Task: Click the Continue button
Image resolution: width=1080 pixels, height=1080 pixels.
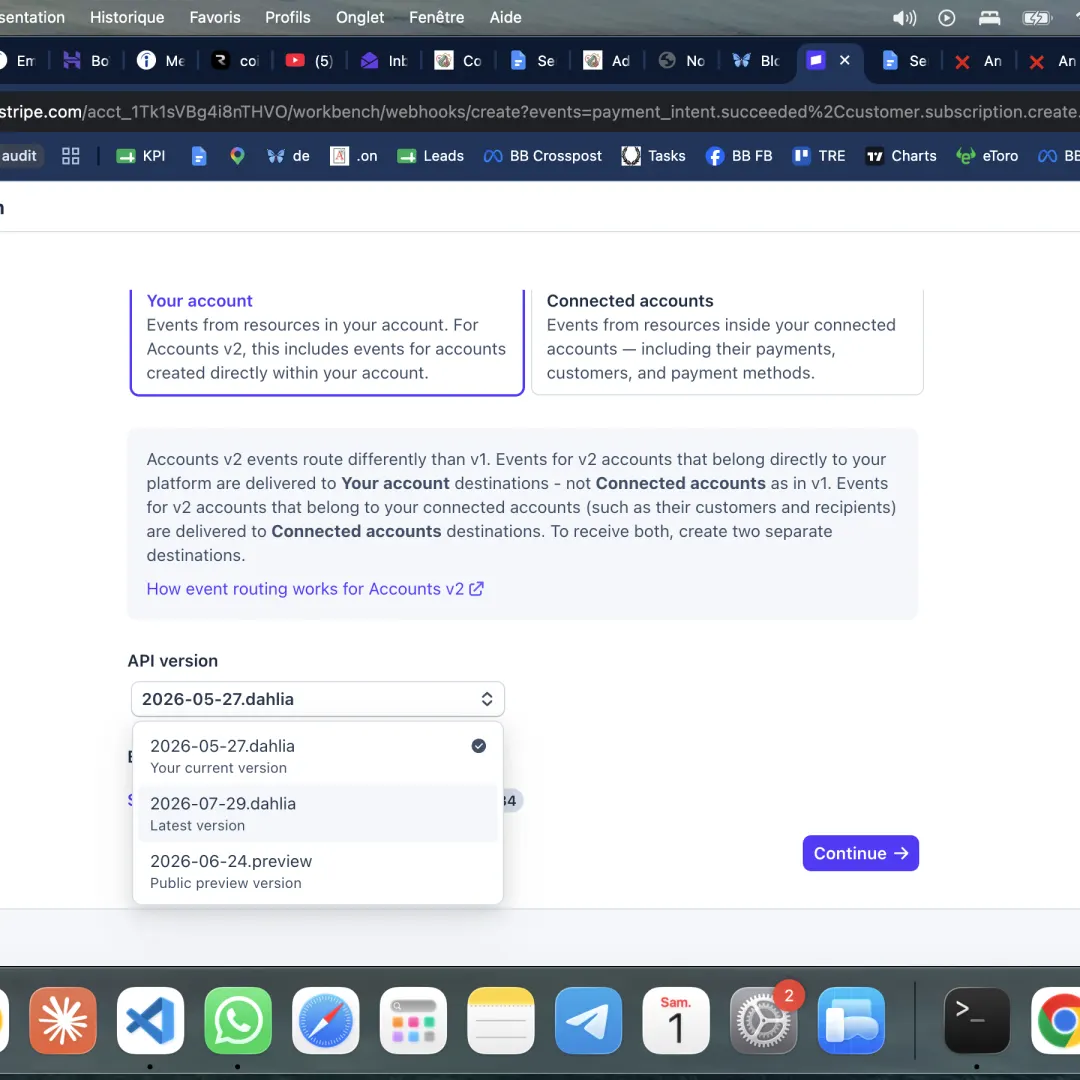Action: coord(860,853)
